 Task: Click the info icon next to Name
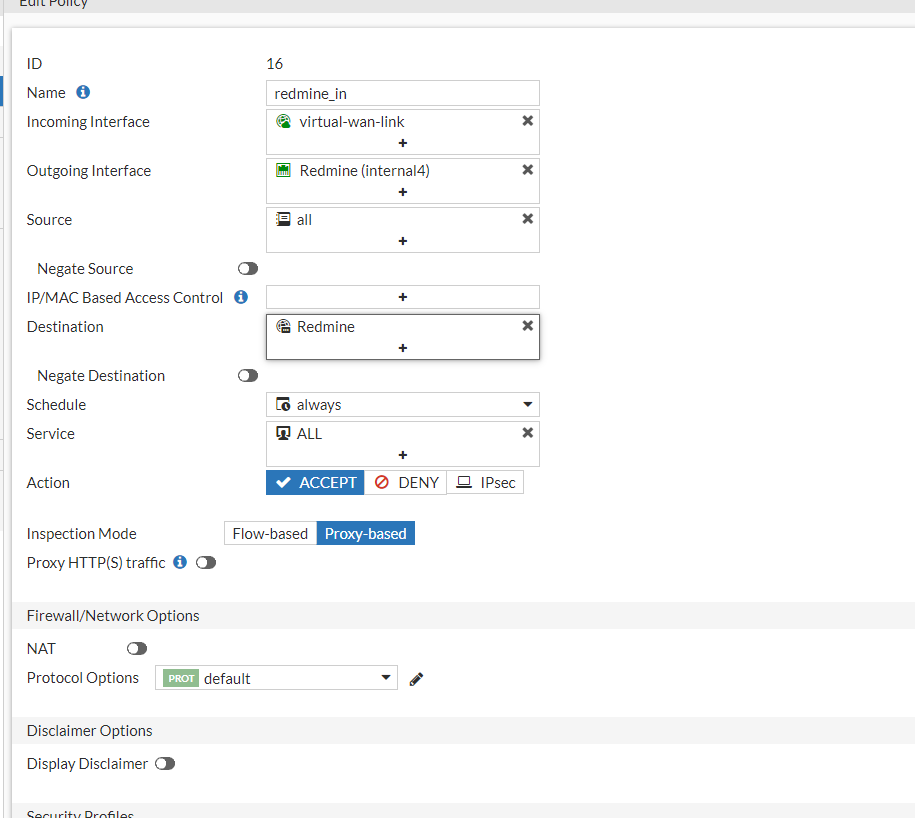83,92
